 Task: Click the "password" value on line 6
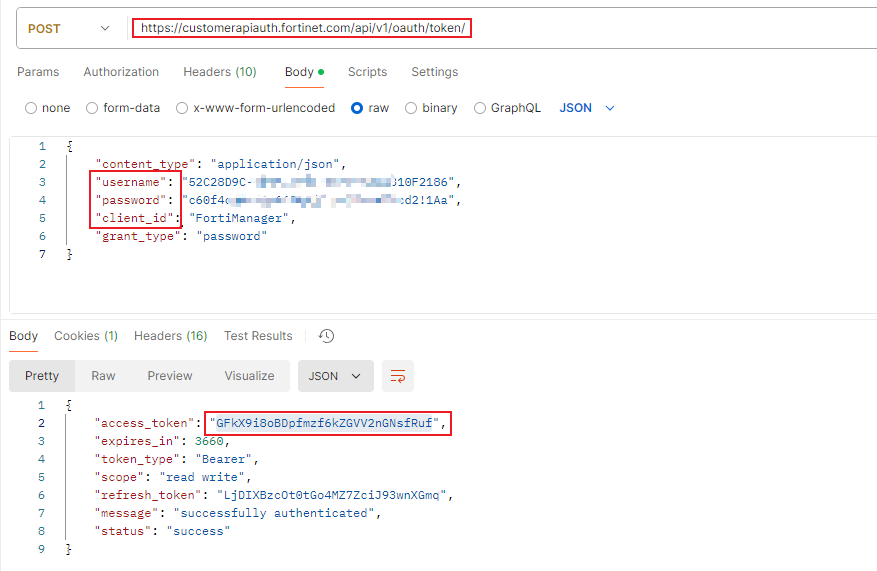(x=232, y=236)
